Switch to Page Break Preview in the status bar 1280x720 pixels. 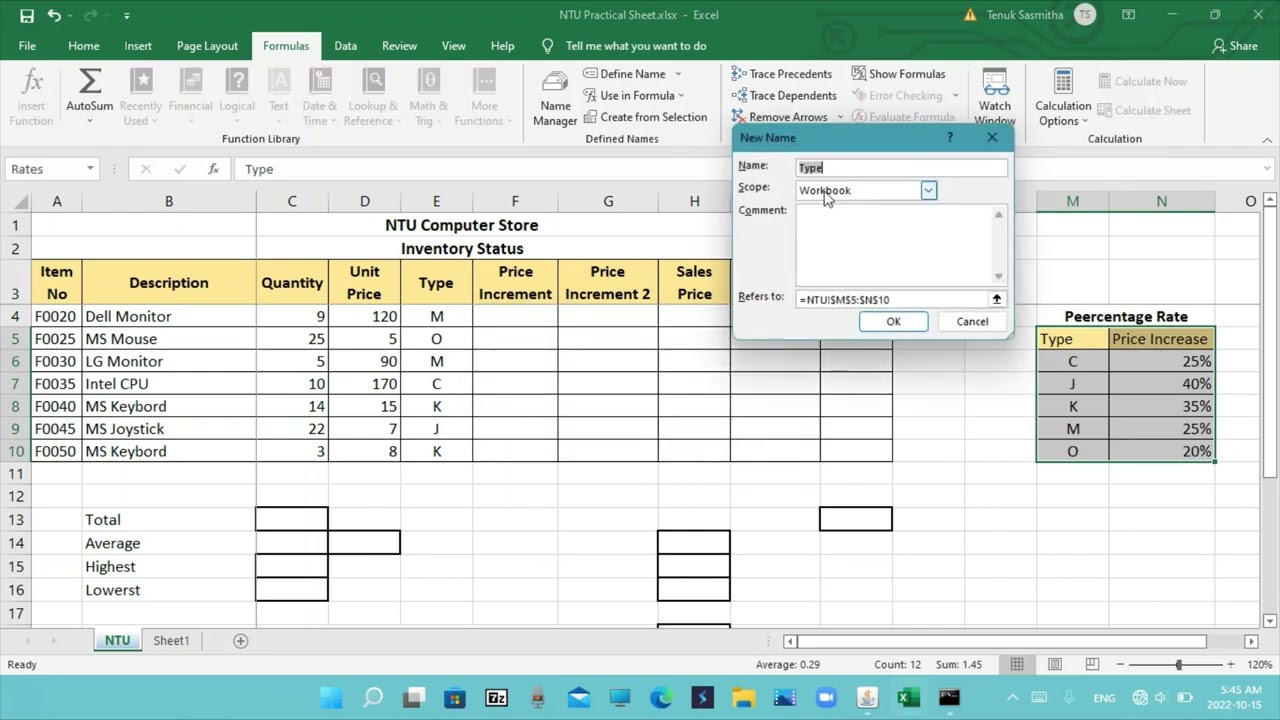pyautogui.click(x=1092, y=665)
